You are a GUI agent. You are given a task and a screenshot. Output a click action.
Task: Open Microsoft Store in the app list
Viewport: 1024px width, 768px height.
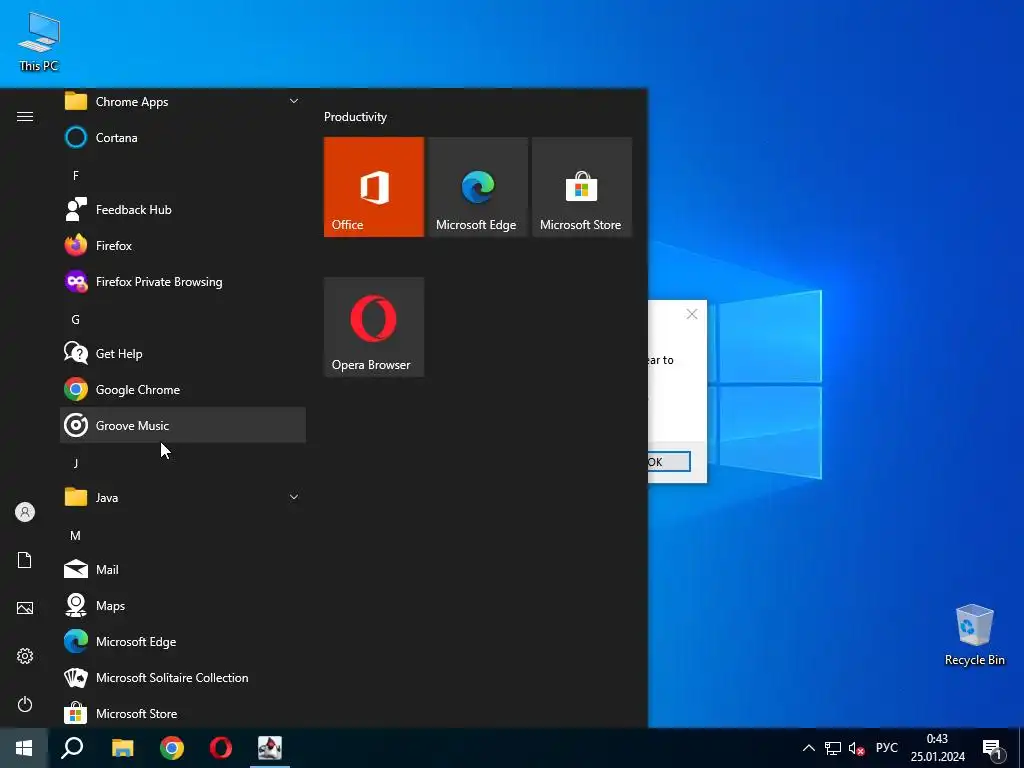tap(183, 713)
